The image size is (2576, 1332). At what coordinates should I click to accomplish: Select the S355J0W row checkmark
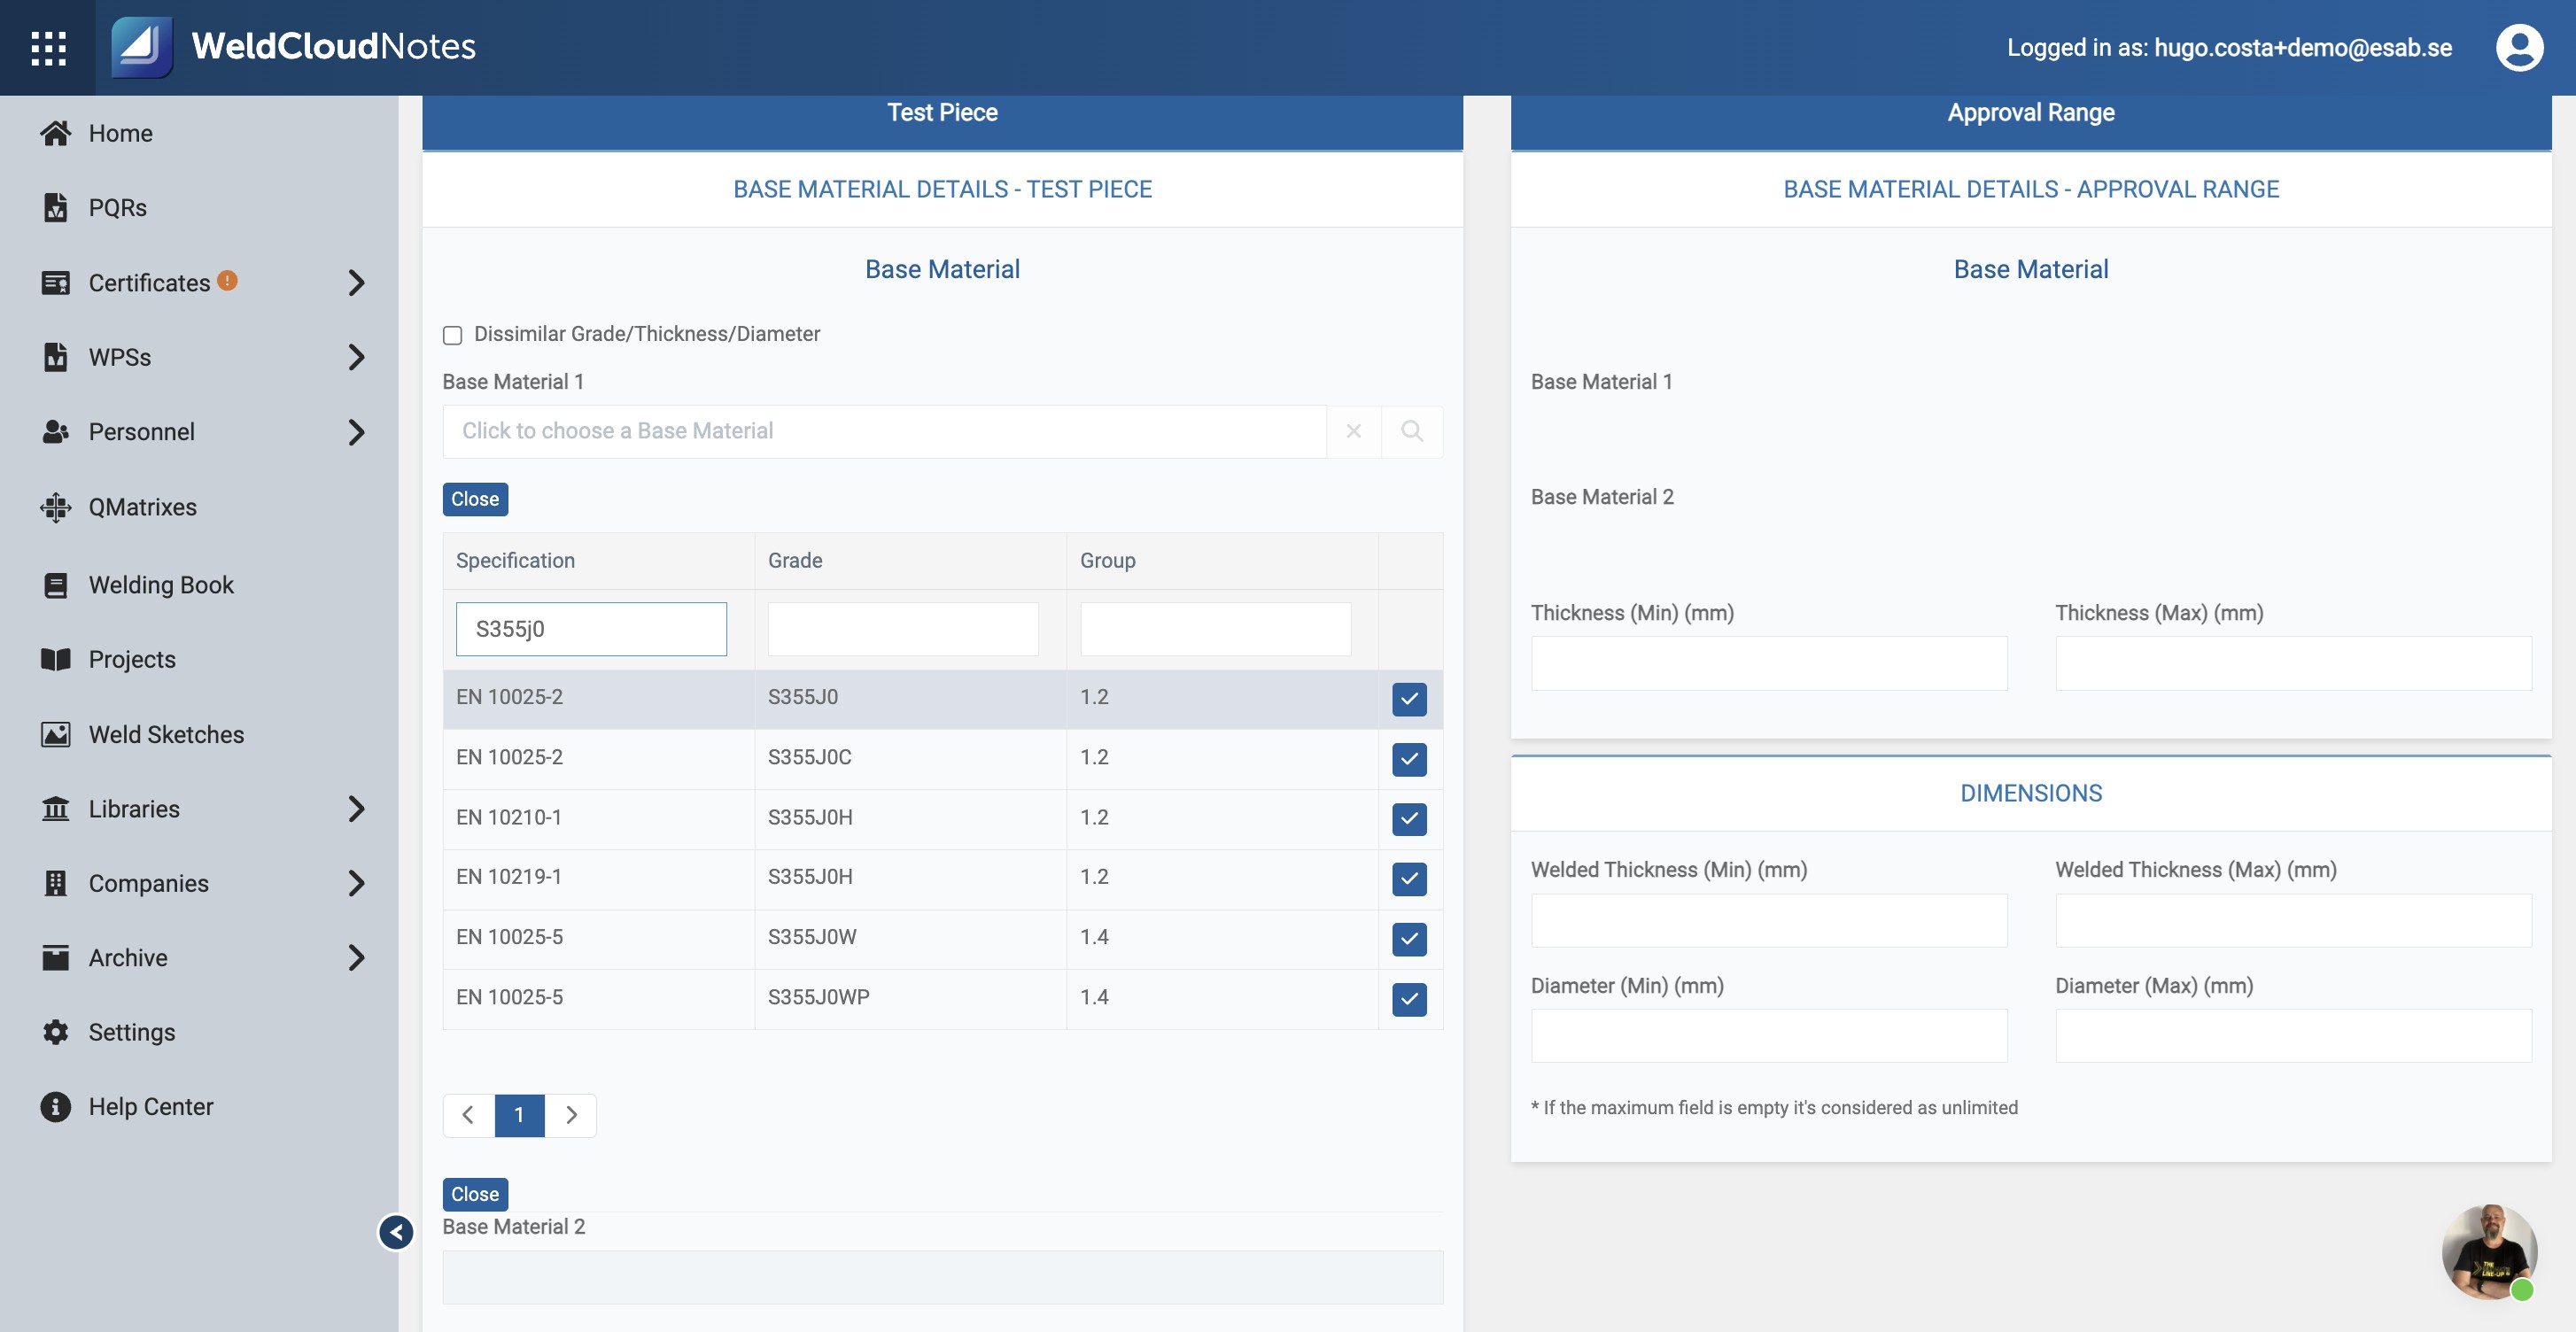[x=1409, y=938]
